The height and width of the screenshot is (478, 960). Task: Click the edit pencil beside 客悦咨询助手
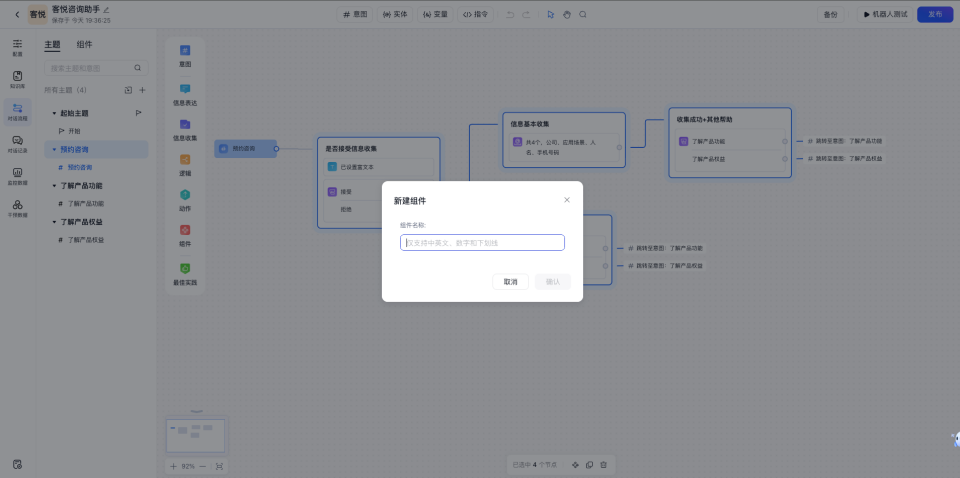[x=107, y=9]
